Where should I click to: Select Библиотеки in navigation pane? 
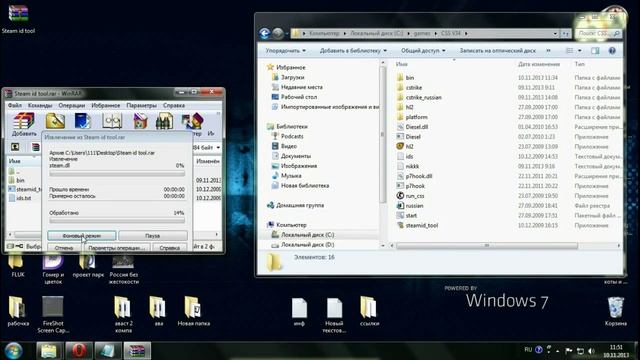[291, 127]
